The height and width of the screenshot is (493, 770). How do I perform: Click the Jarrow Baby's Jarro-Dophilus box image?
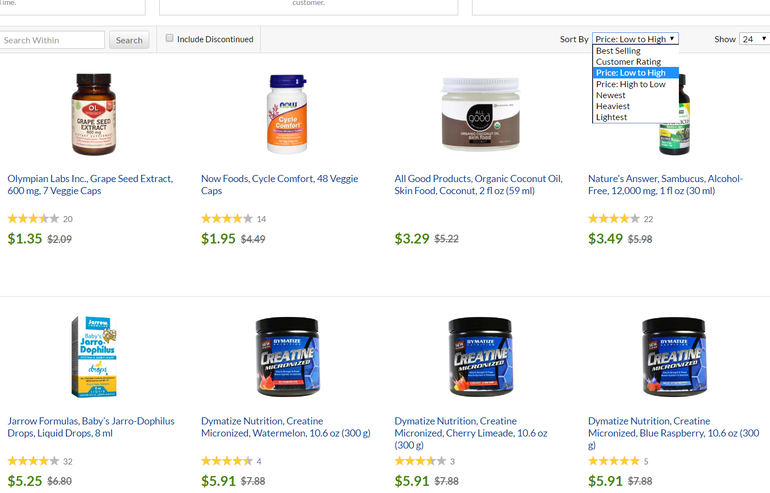pyautogui.click(x=94, y=356)
